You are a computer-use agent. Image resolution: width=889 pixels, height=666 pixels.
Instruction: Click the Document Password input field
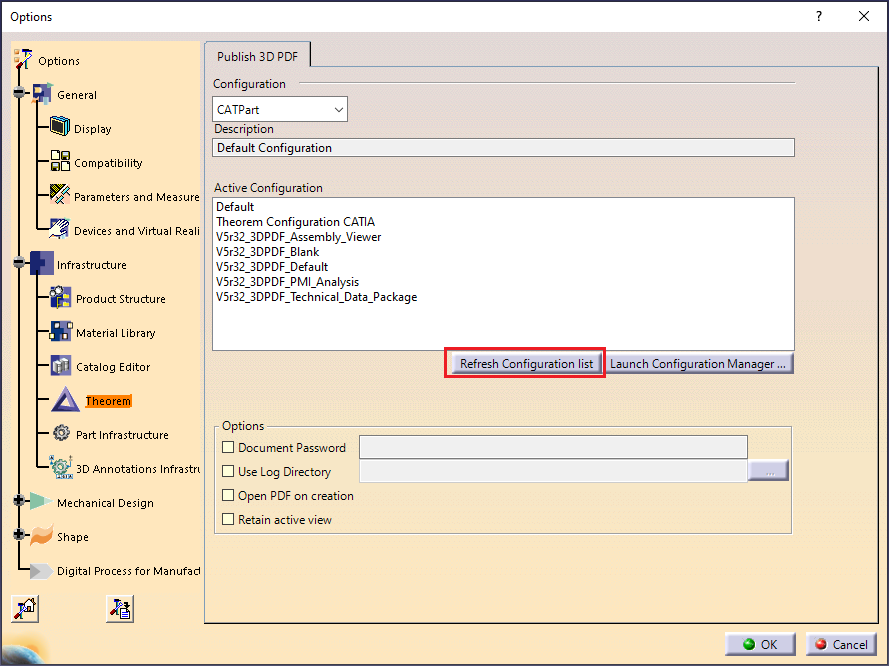[x=553, y=447]
